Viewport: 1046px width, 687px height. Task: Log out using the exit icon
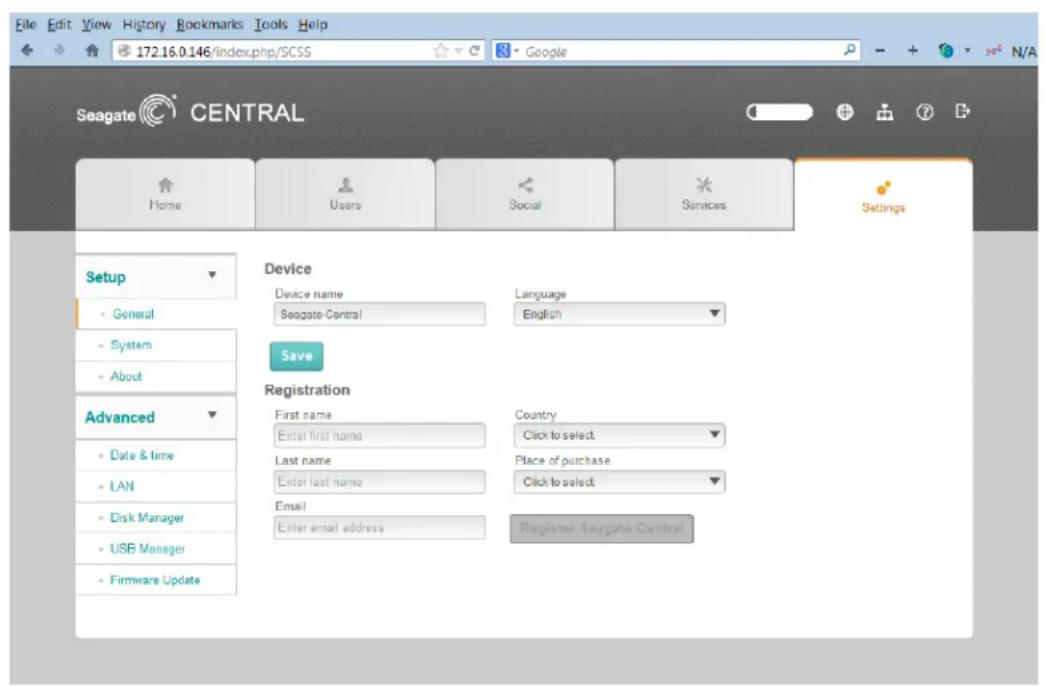[x=962, y=111]
